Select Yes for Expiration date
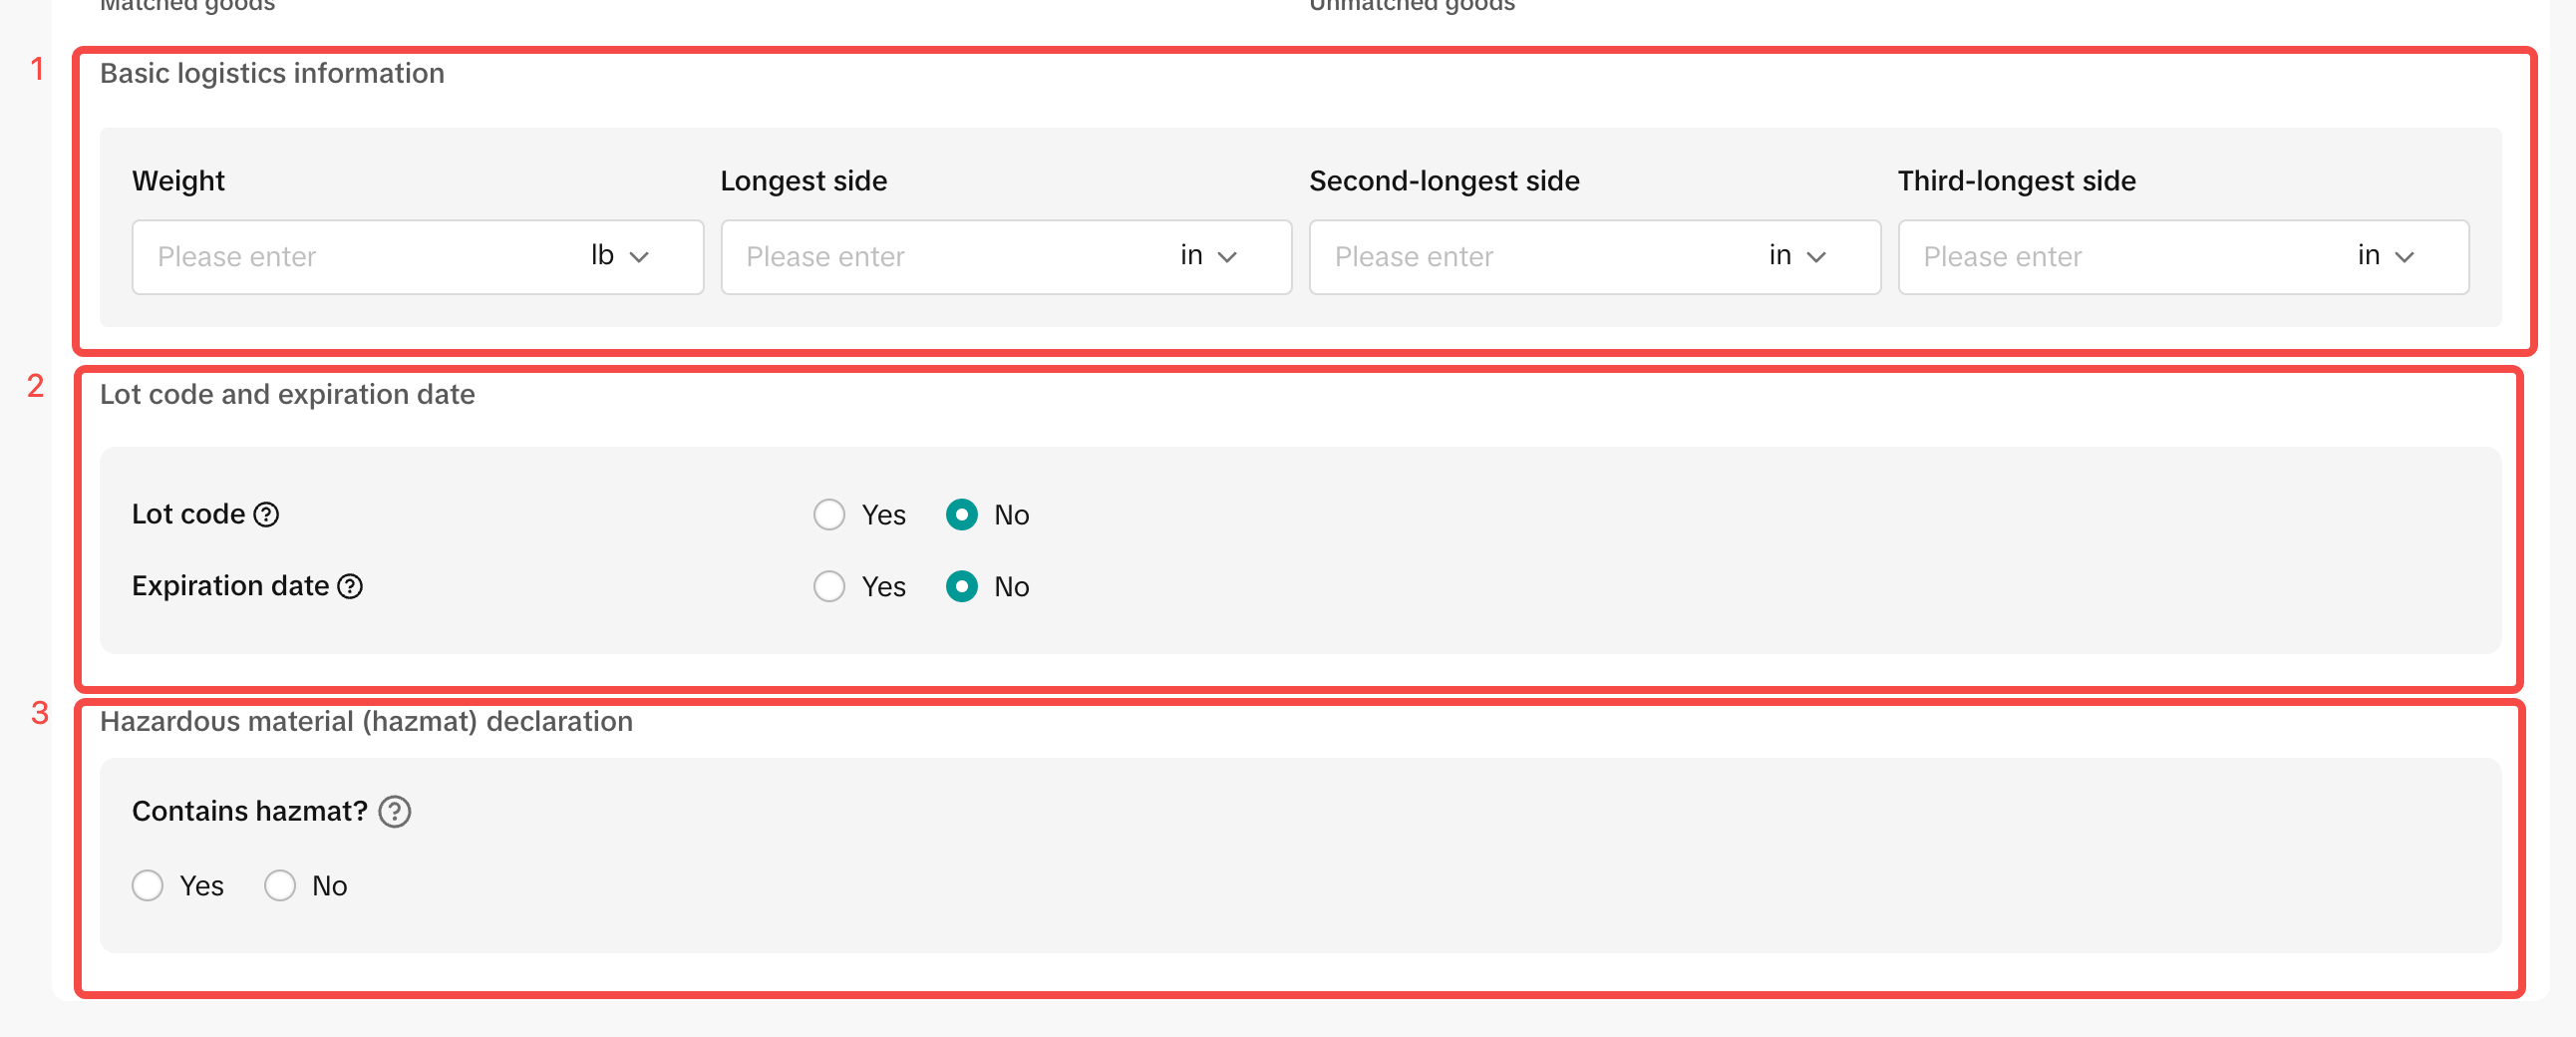Screen dimensions: 2576x1037 (829, 586)
